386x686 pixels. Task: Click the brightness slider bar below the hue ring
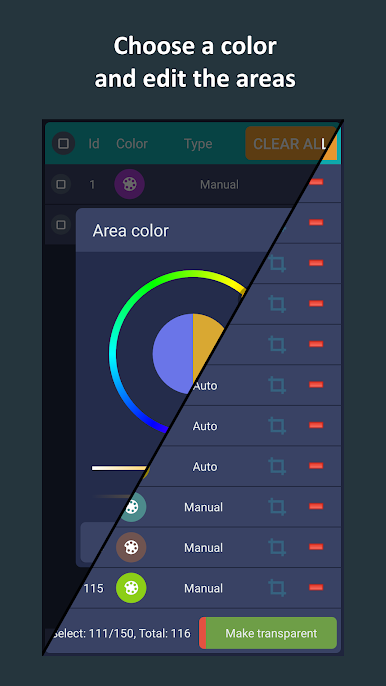pos(119,468)
